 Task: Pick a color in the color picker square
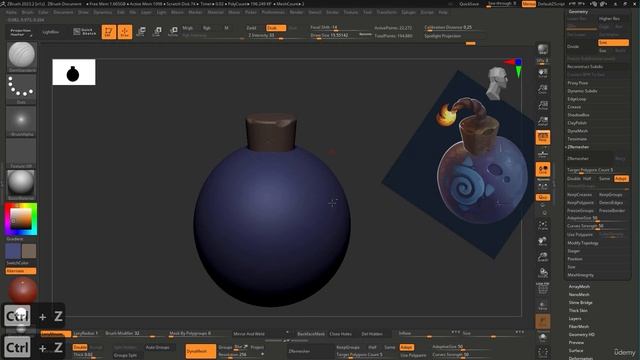pyautogui.click(x=20, y=219)
